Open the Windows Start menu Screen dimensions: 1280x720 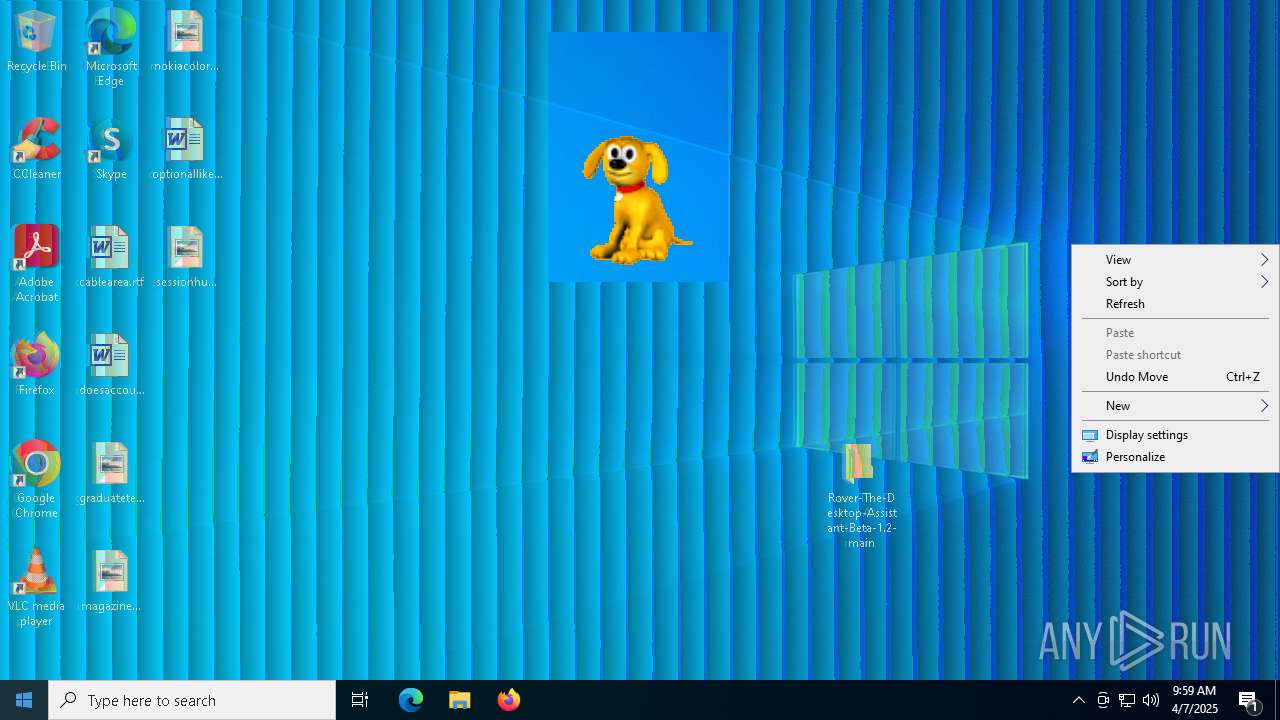coord(24,700)
